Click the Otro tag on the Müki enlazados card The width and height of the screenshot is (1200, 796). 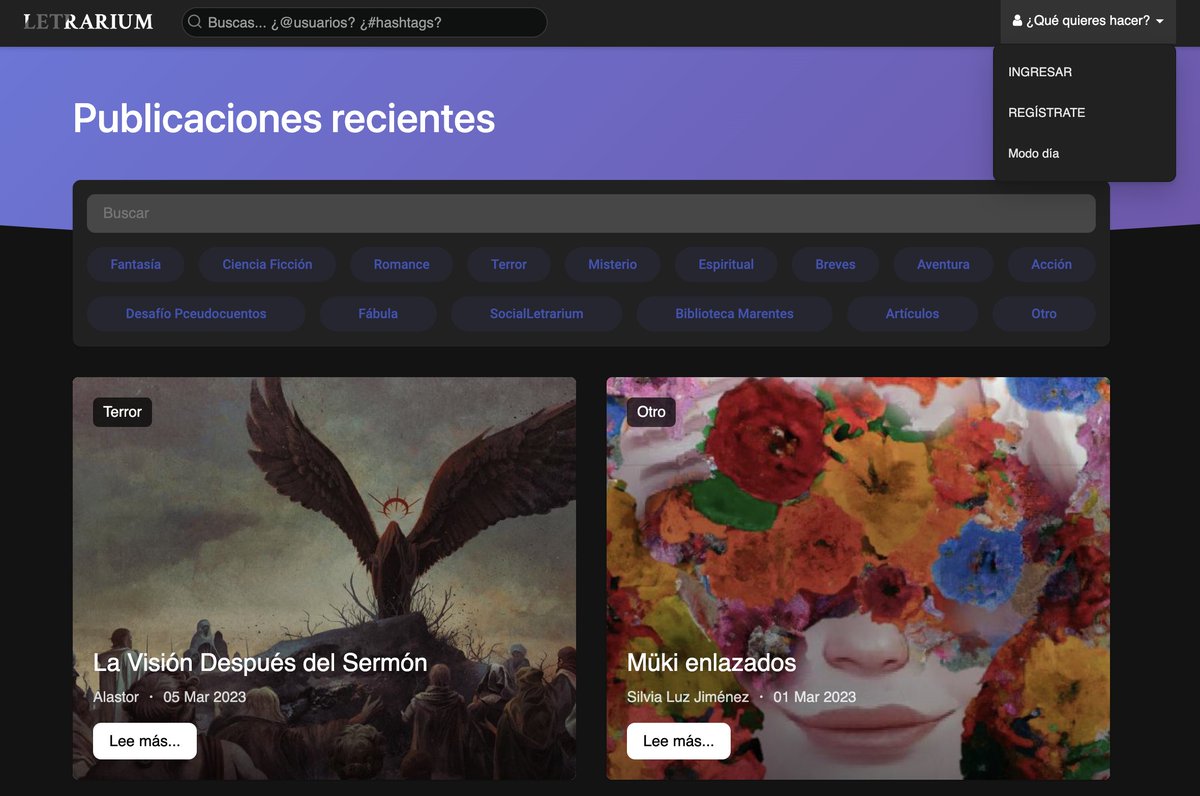click(650, 411)
